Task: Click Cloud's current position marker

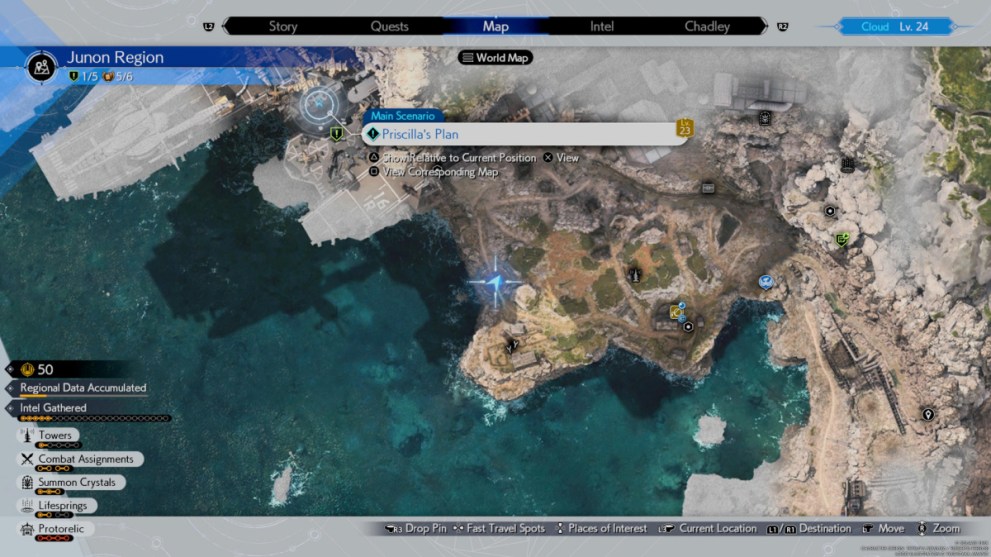Action: point(497,284)
